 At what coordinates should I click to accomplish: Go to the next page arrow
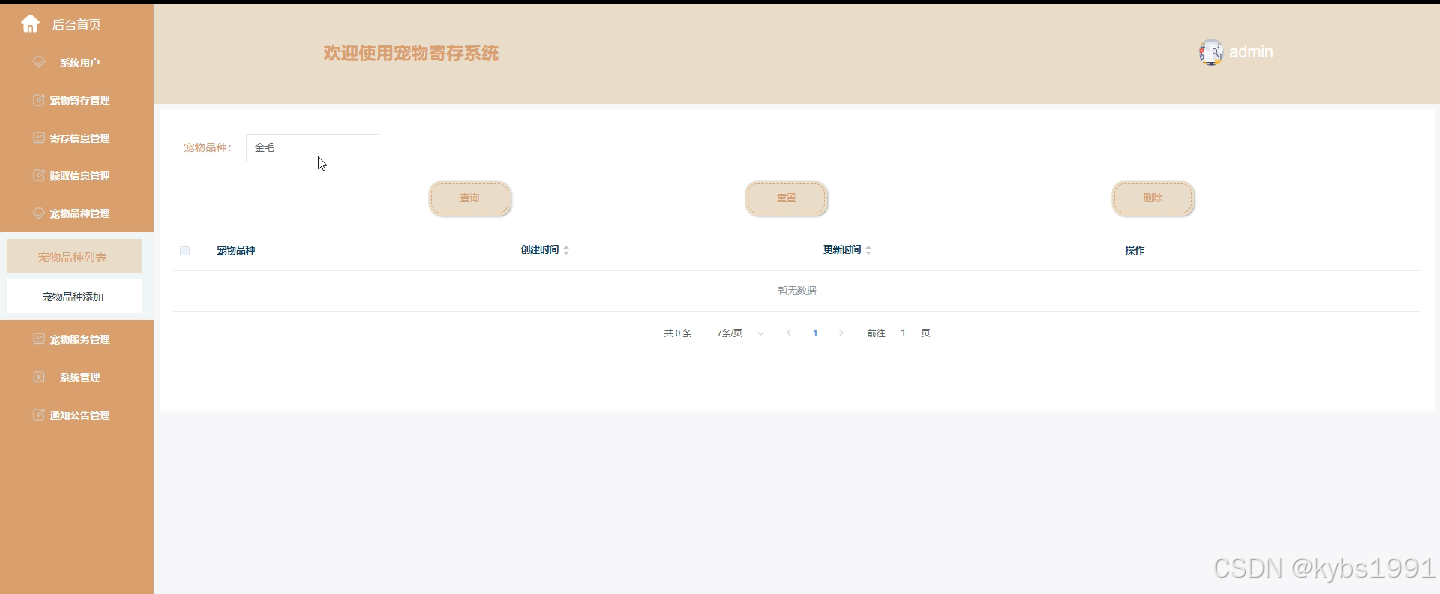841,333
